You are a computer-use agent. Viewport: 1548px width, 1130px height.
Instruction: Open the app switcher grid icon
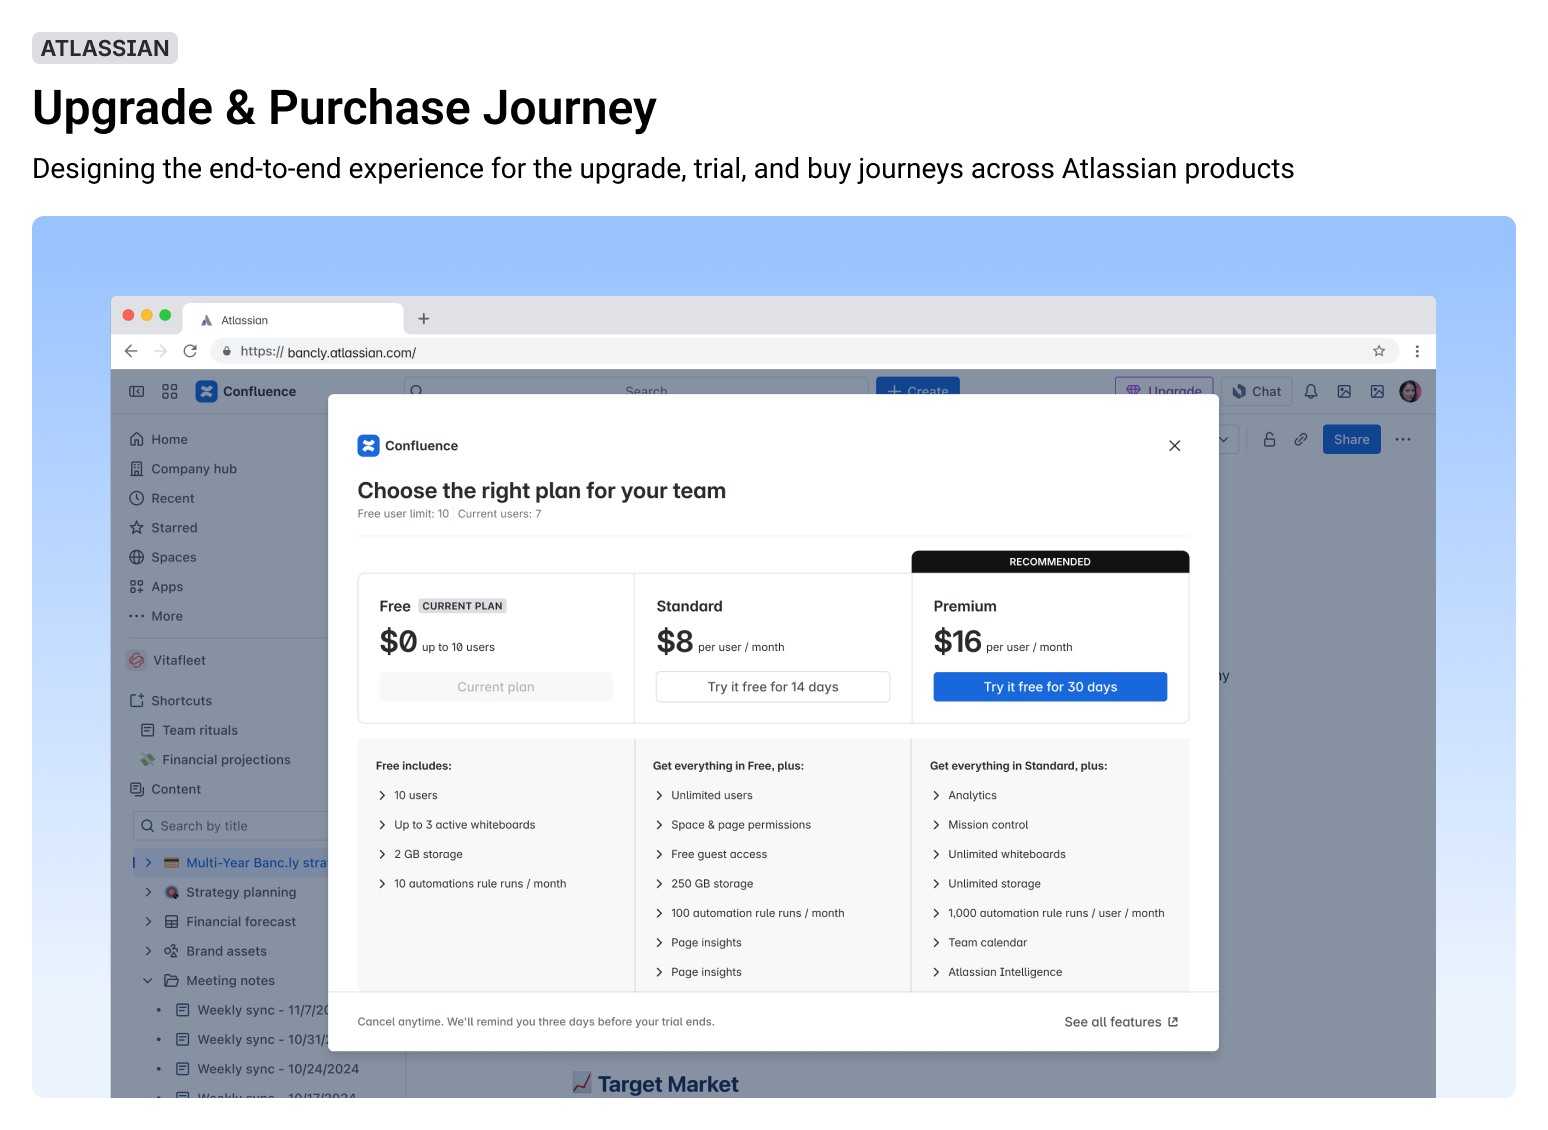pyautogui.click(x=169, y=391)
